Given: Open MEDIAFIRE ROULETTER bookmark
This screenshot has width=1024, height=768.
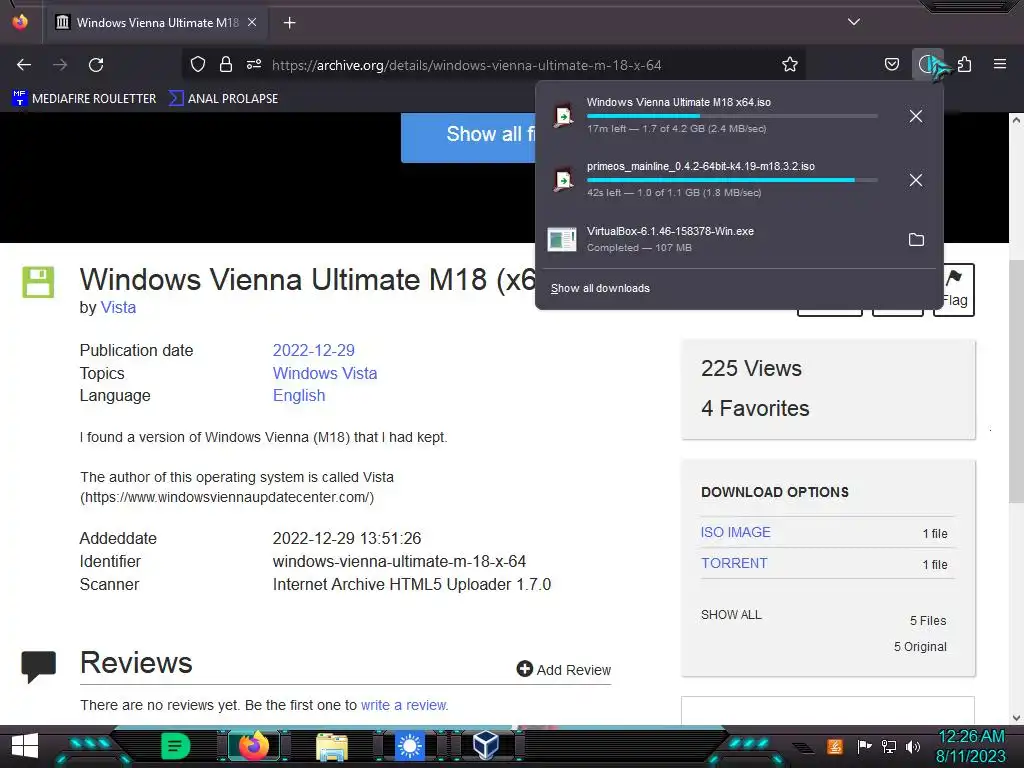Looking at the screenshot, I should (x=84, y=99).
